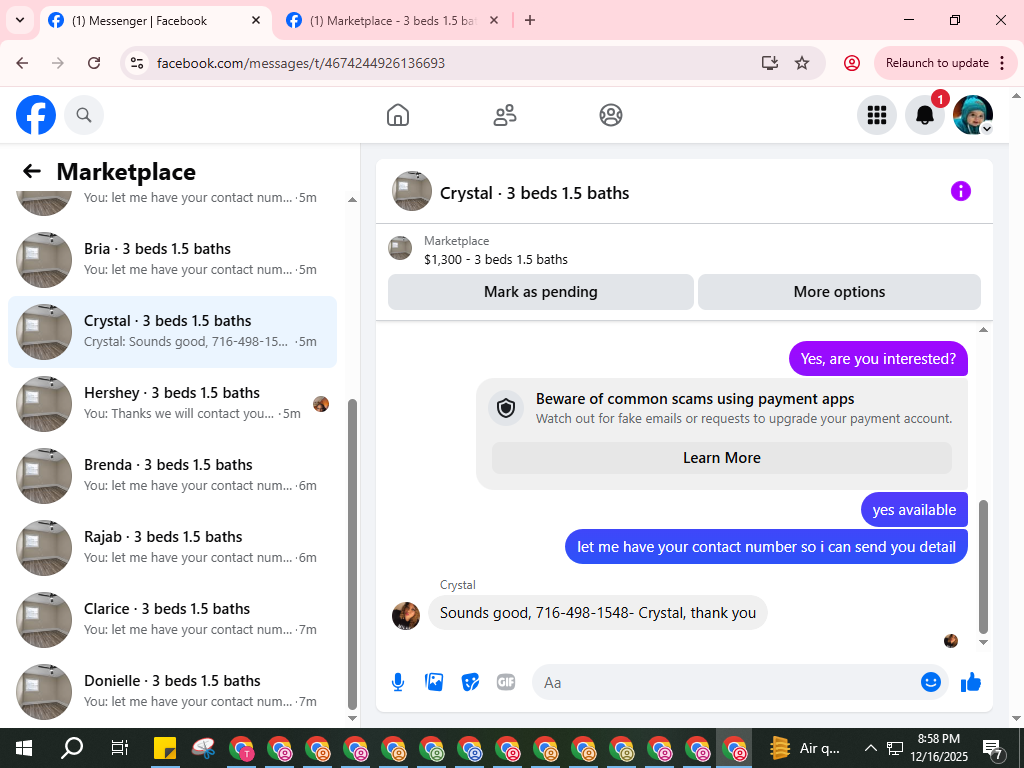Open the Facebook menu grid icon
Viewport: 1024px width, 768px height.
pyautogui.click(x=876, y=116)
